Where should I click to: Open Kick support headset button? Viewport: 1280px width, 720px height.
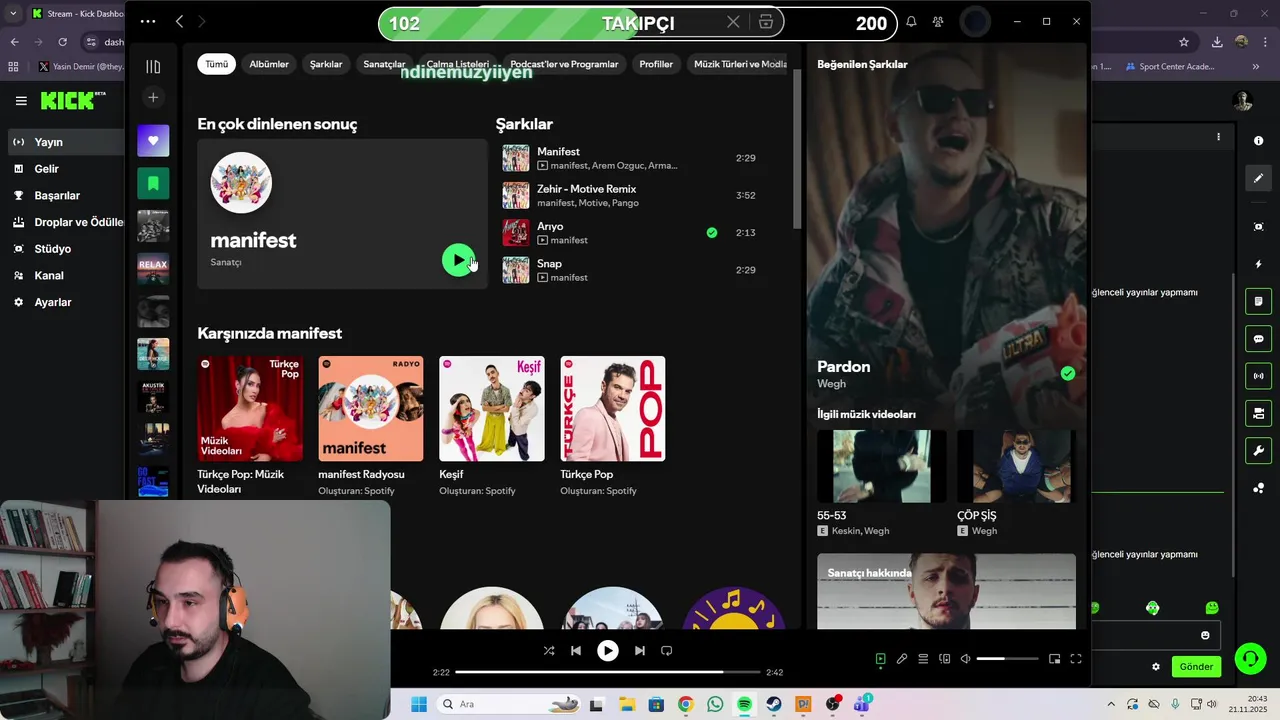click(1250, 658)
